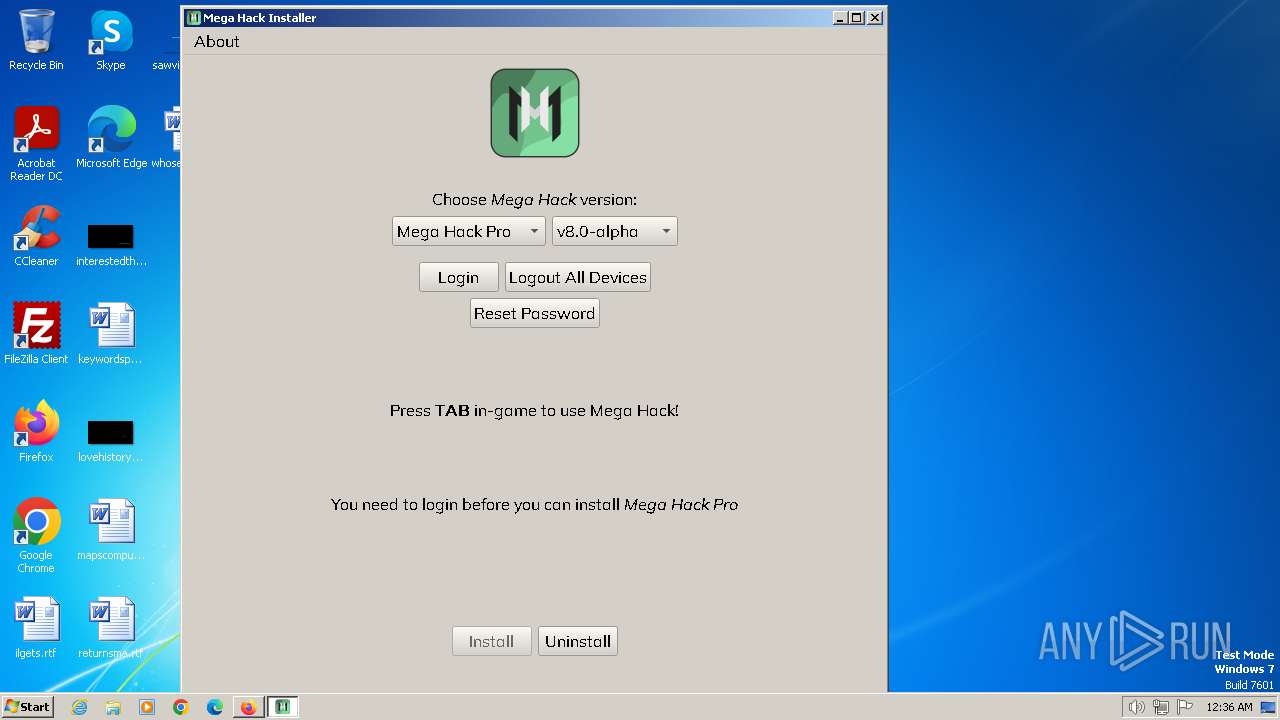
Task: Open Internet Explorer from taskbar
Action: tap(79, 707)
